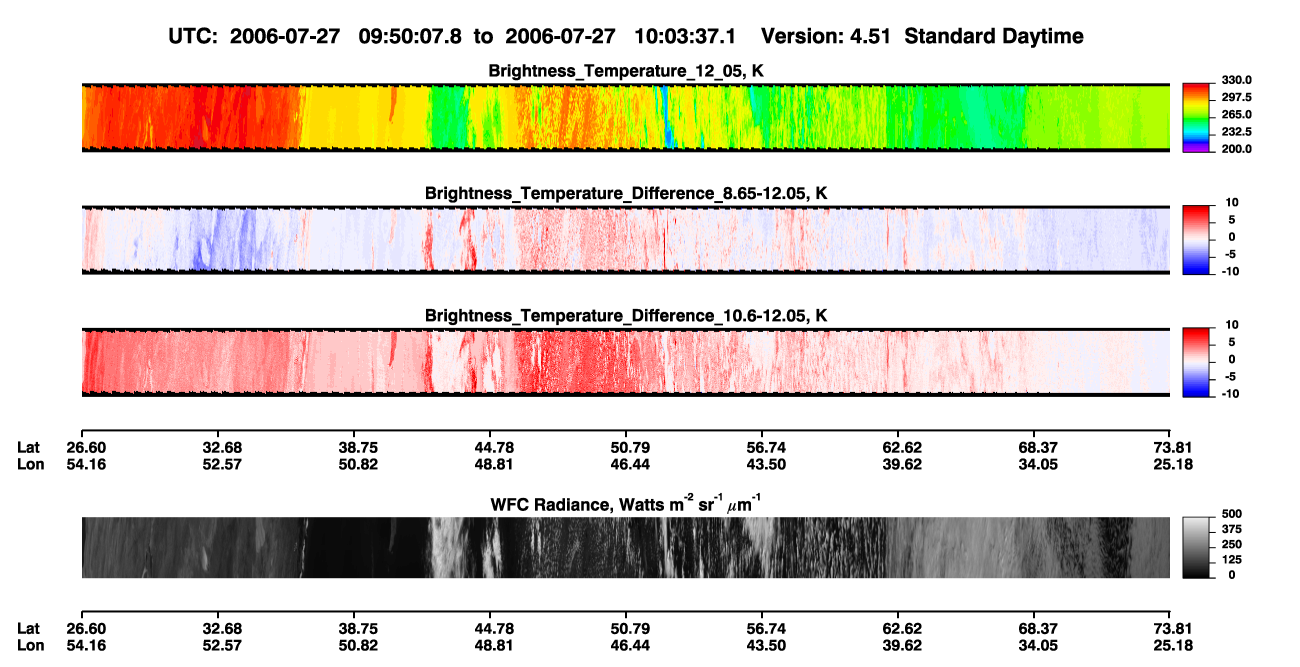This screenshot has height=667, width=1300.
Task: Click latitude 32.68 above the WFC Radiance title
Action: tap(217, 448)
